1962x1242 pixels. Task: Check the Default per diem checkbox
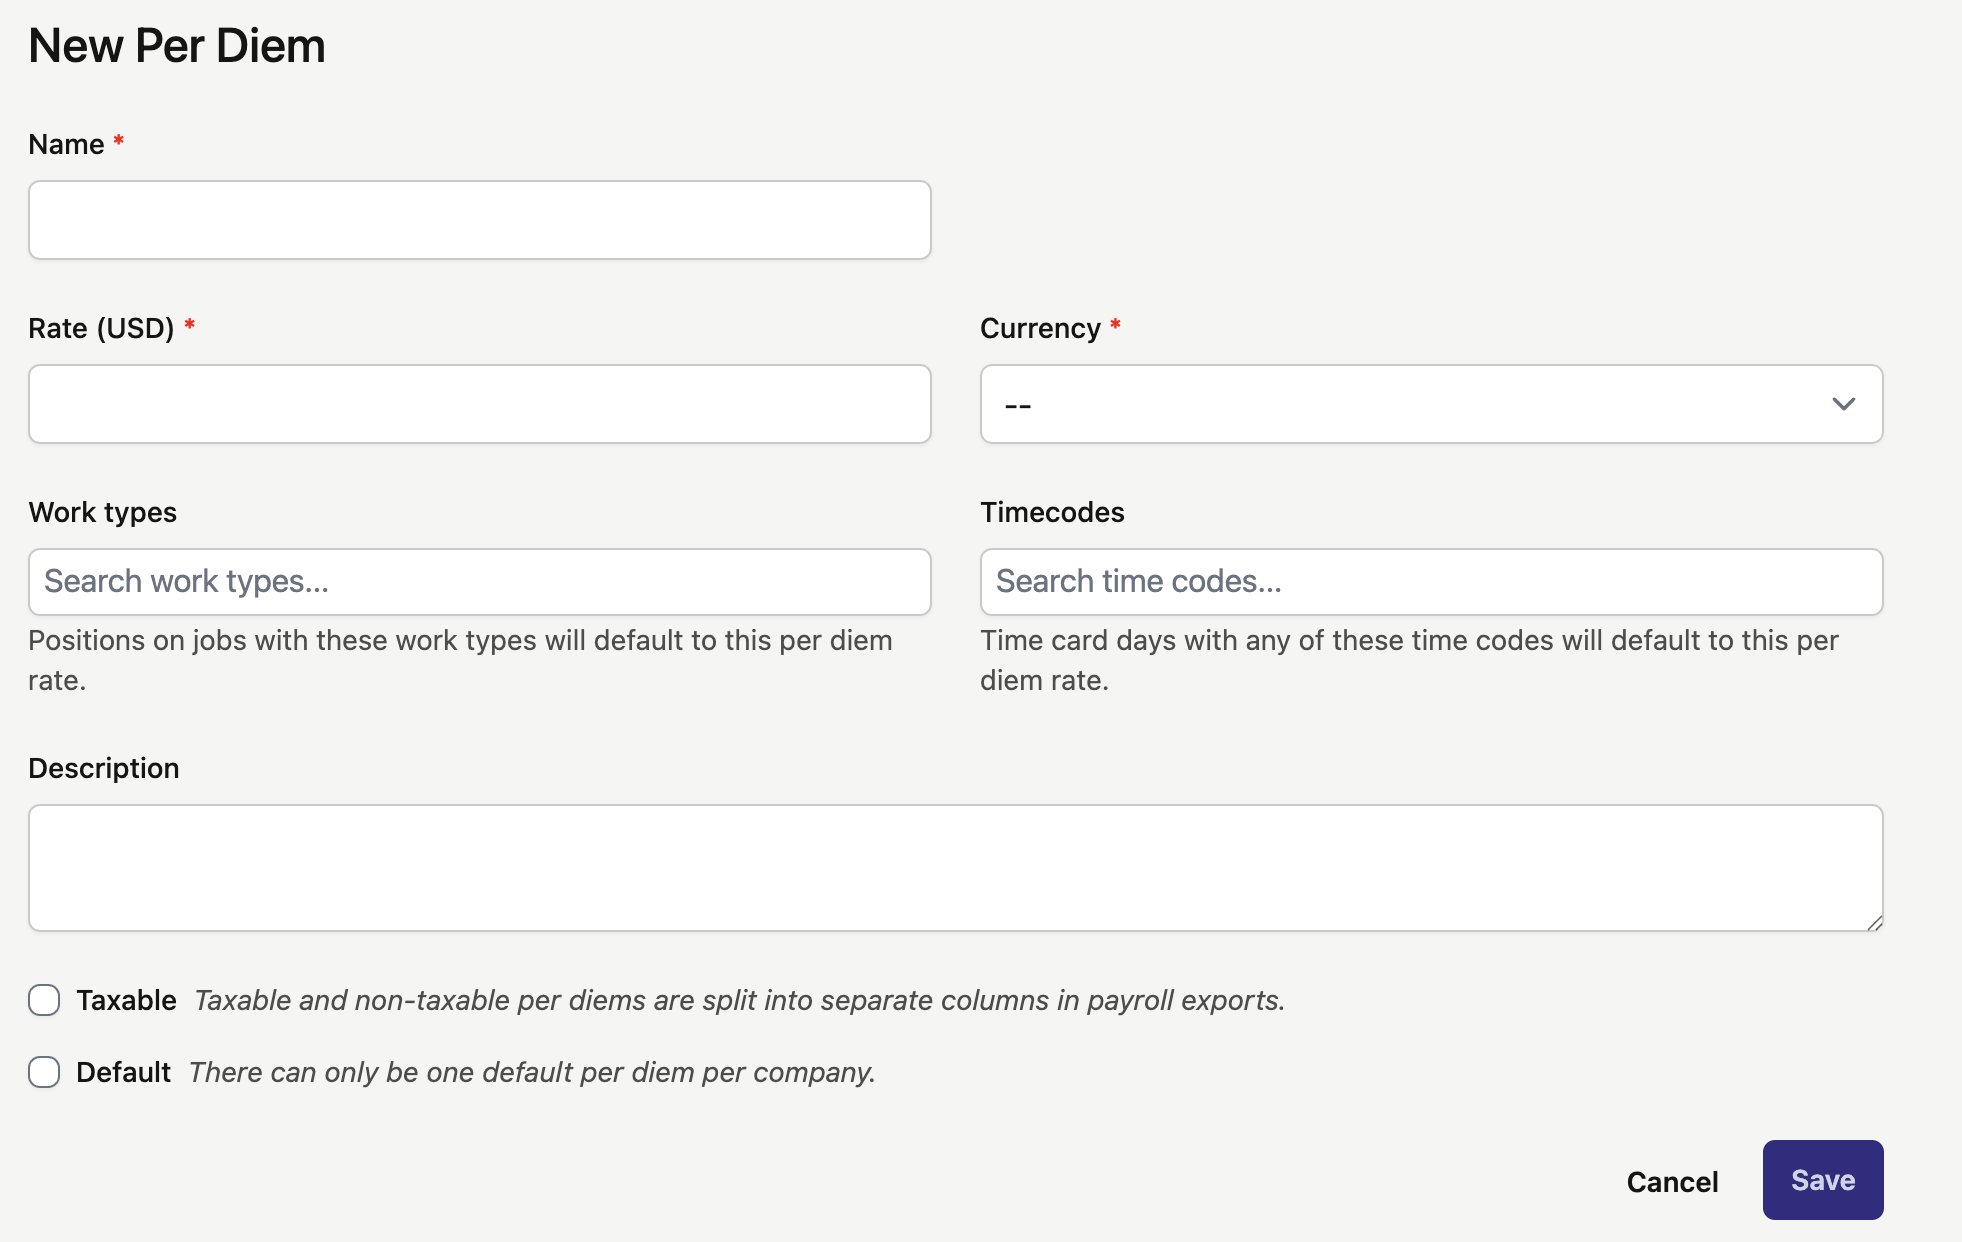(x=44, y=1072)
